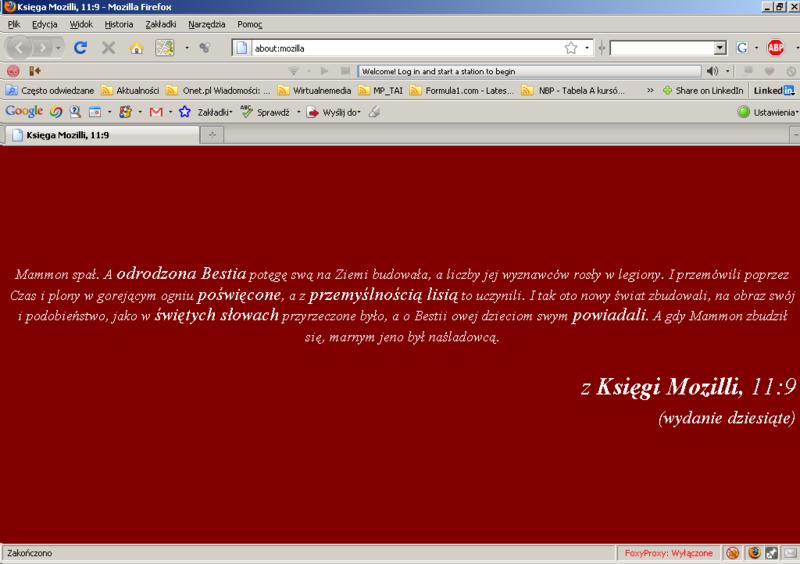Open the Ustawienia dropdown
Screen dimensions: 800x564
768,112
